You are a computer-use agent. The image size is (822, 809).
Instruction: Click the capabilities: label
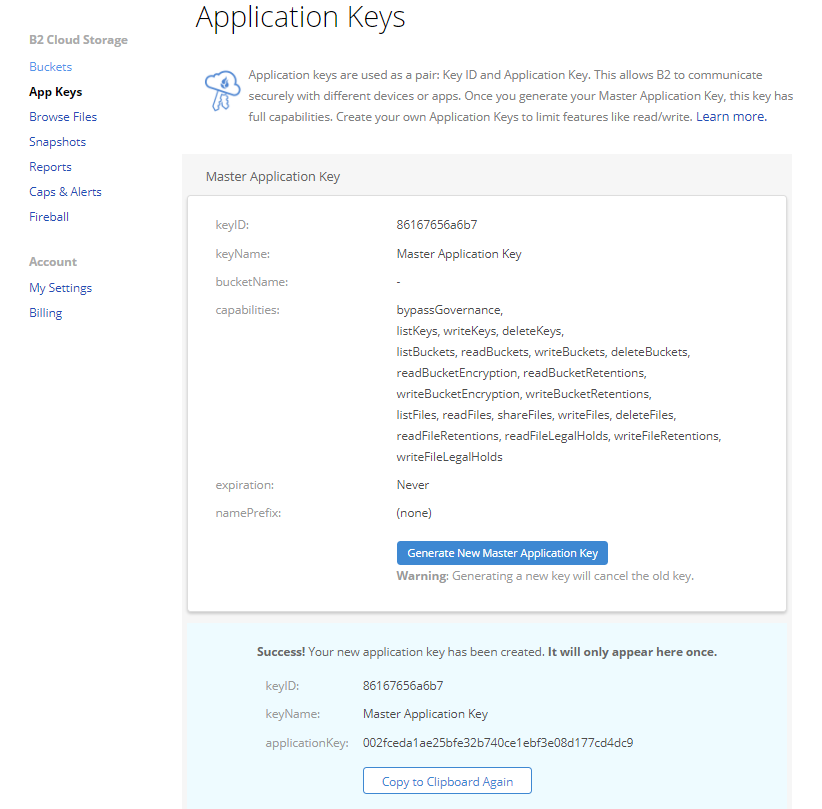[x=247, y=310]
